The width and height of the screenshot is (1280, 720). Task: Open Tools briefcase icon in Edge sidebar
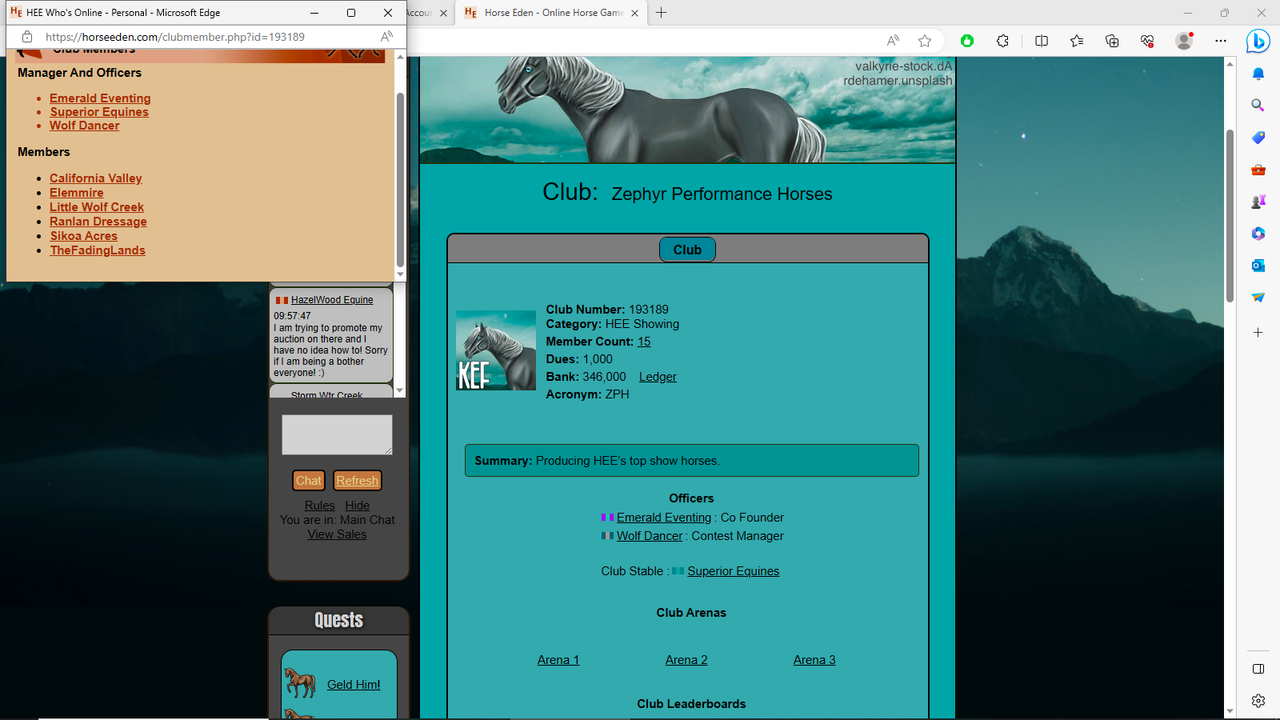tap(1258, 169)
